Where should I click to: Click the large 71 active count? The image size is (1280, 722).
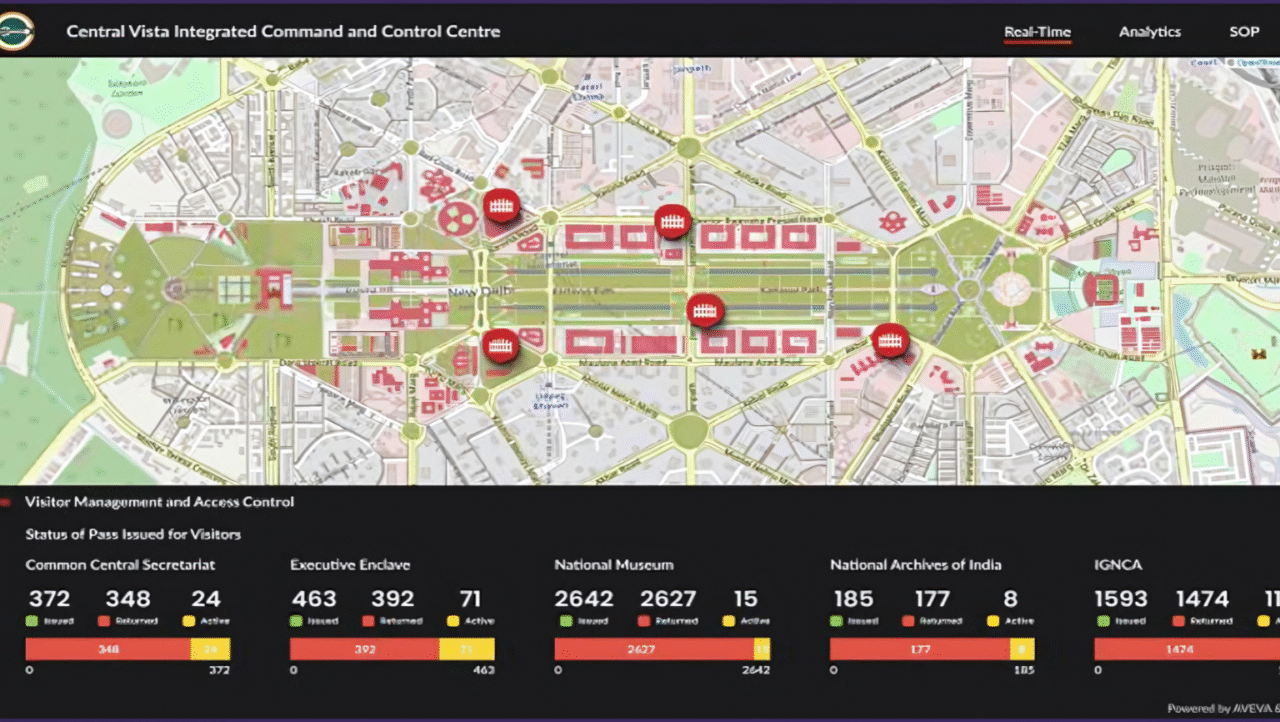tap(470, 599)
